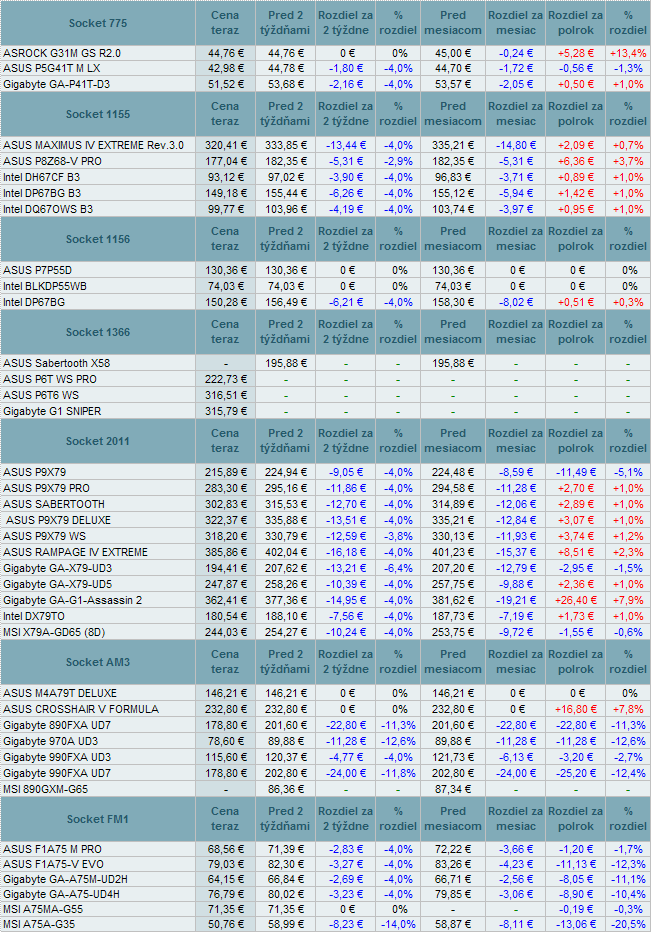The width and height of the screenshot is (651, 932).
Task: Select the -20,5% percent difference value
Action: 628,924
